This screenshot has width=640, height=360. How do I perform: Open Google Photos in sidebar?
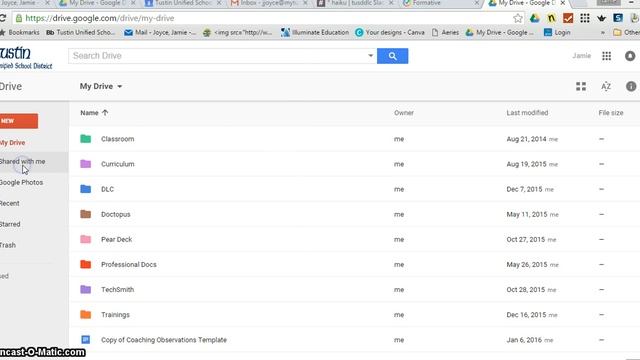coord(21,182)
